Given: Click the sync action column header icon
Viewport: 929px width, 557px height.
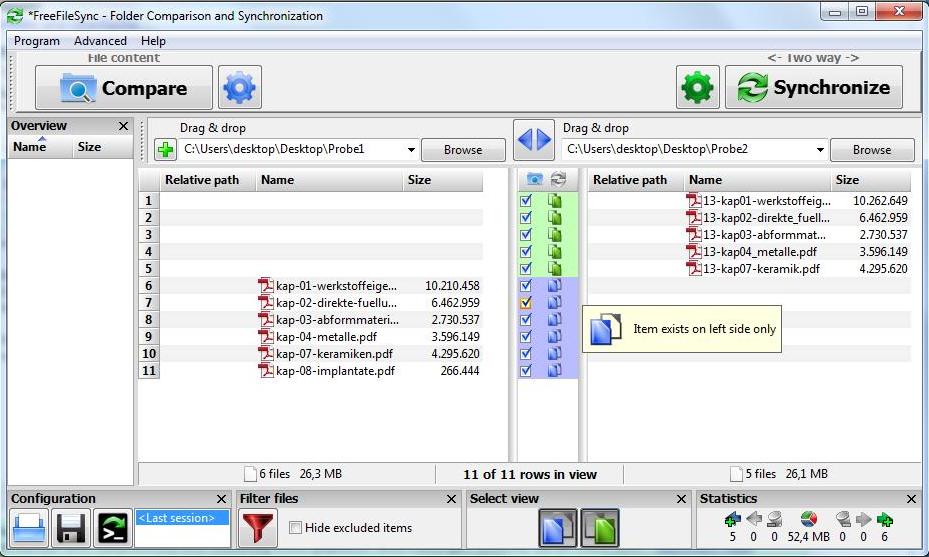Looking at the screenshot, I should [x=558, y=179].
